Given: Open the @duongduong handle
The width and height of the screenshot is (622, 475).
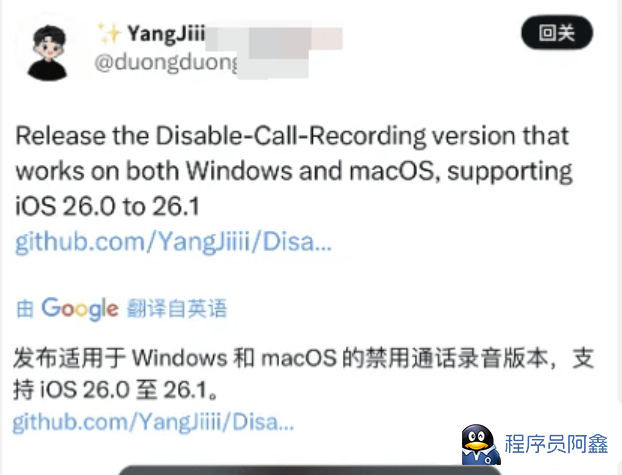Looking at the screenshot, I should coord(166,63).
